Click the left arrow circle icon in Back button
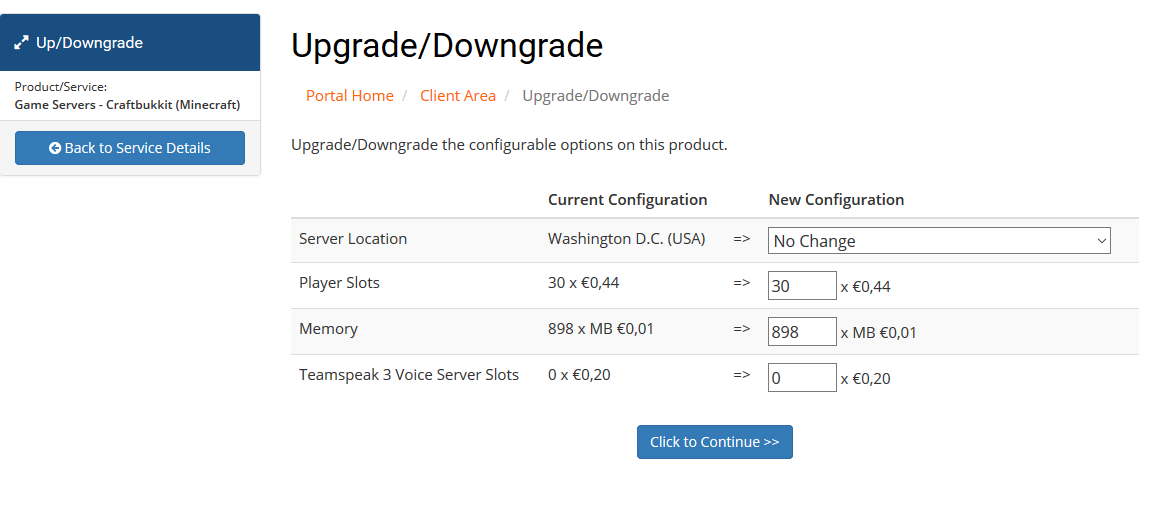 (55, 148)
